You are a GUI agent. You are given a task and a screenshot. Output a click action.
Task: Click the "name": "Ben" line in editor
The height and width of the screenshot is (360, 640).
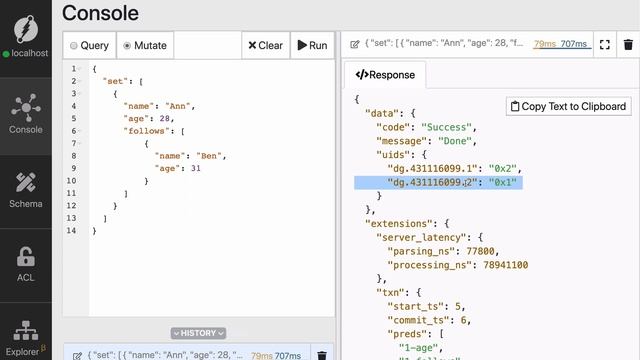click(190, 156)
